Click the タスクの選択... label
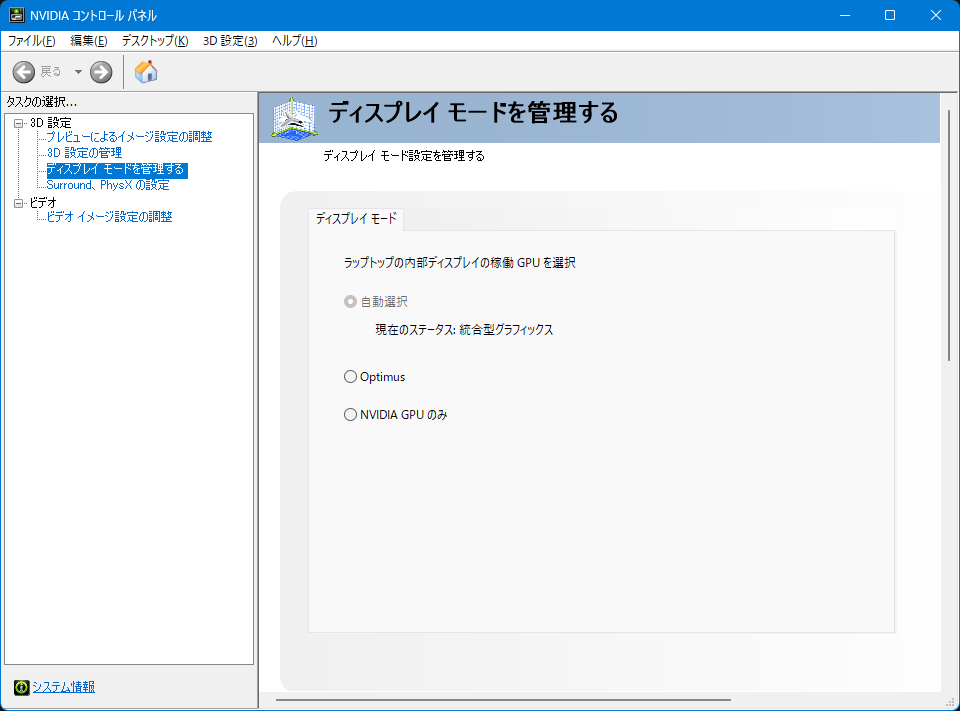This screenshot has width=960, height=711. click(x=42, y=102)
